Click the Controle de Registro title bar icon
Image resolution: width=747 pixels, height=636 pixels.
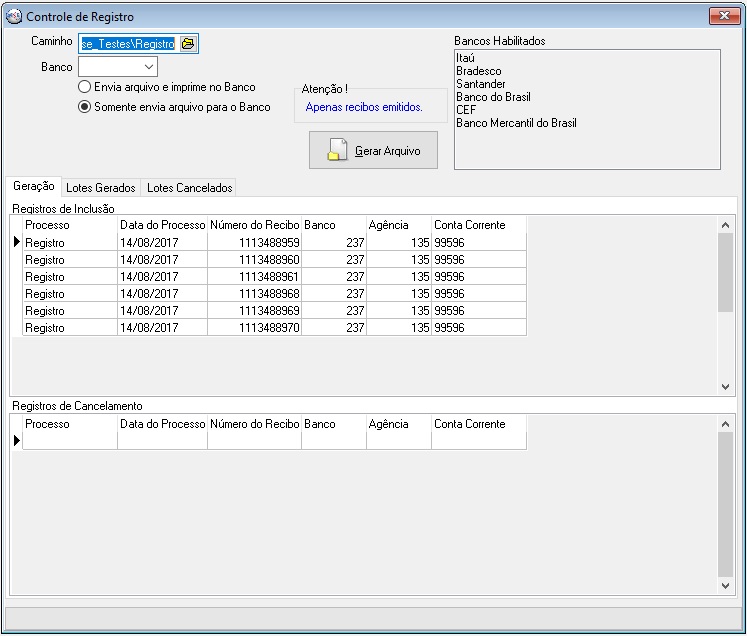pyautogui.click(x=13, y=17)
